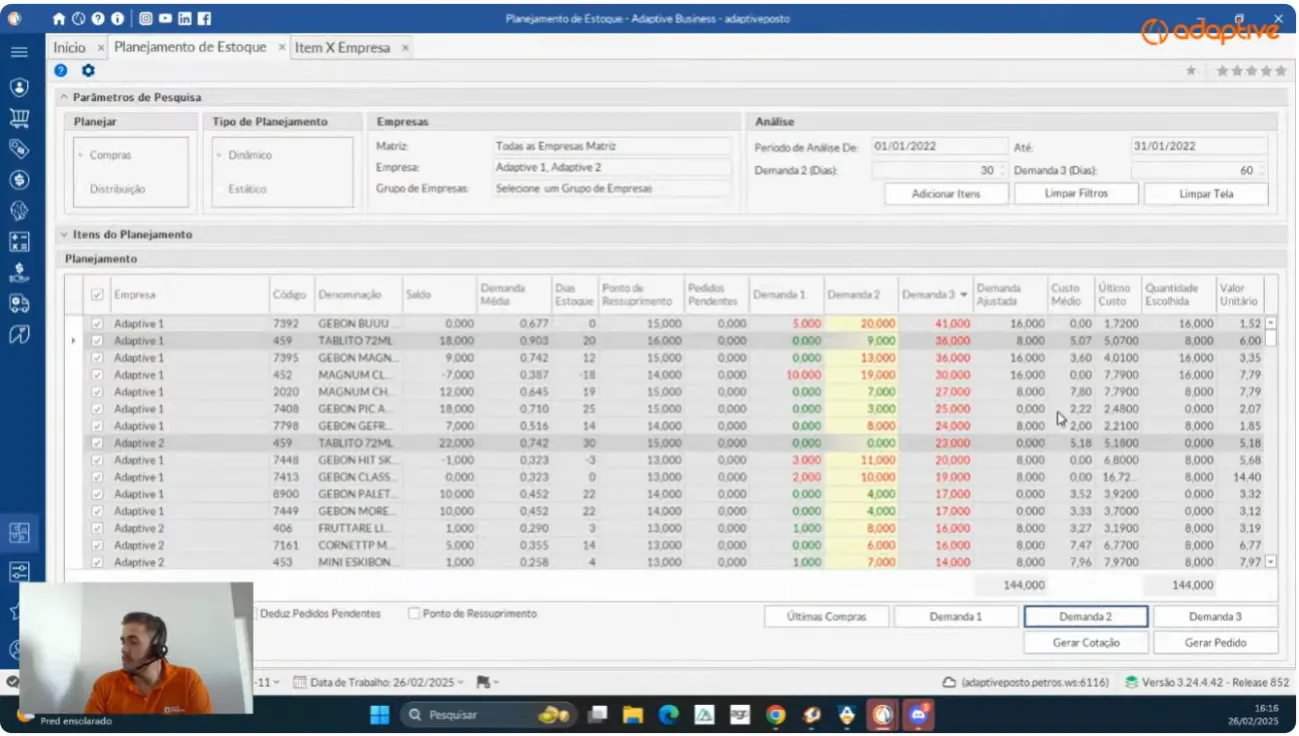The height and width of the screenshot is (736, 1299).
Task: Collapse Parâmetros de Pesquisa section
Action: 64,98
